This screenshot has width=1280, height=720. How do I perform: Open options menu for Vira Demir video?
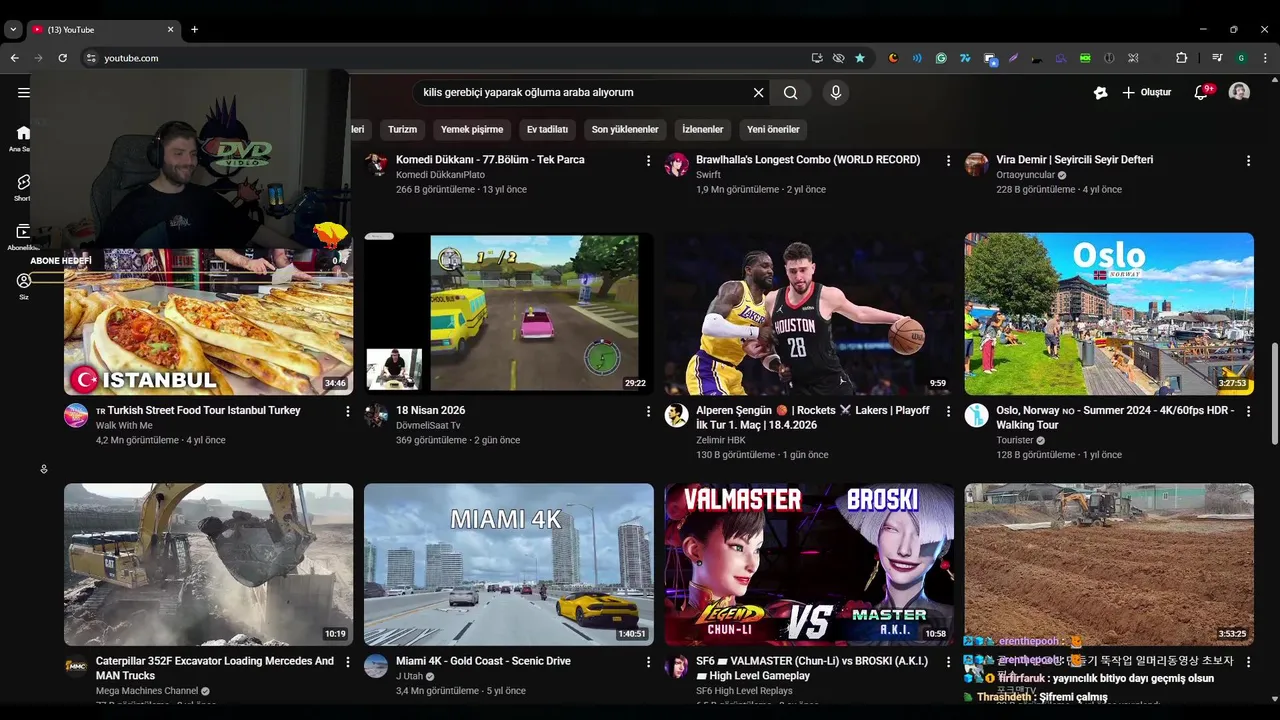(1248, 161)
